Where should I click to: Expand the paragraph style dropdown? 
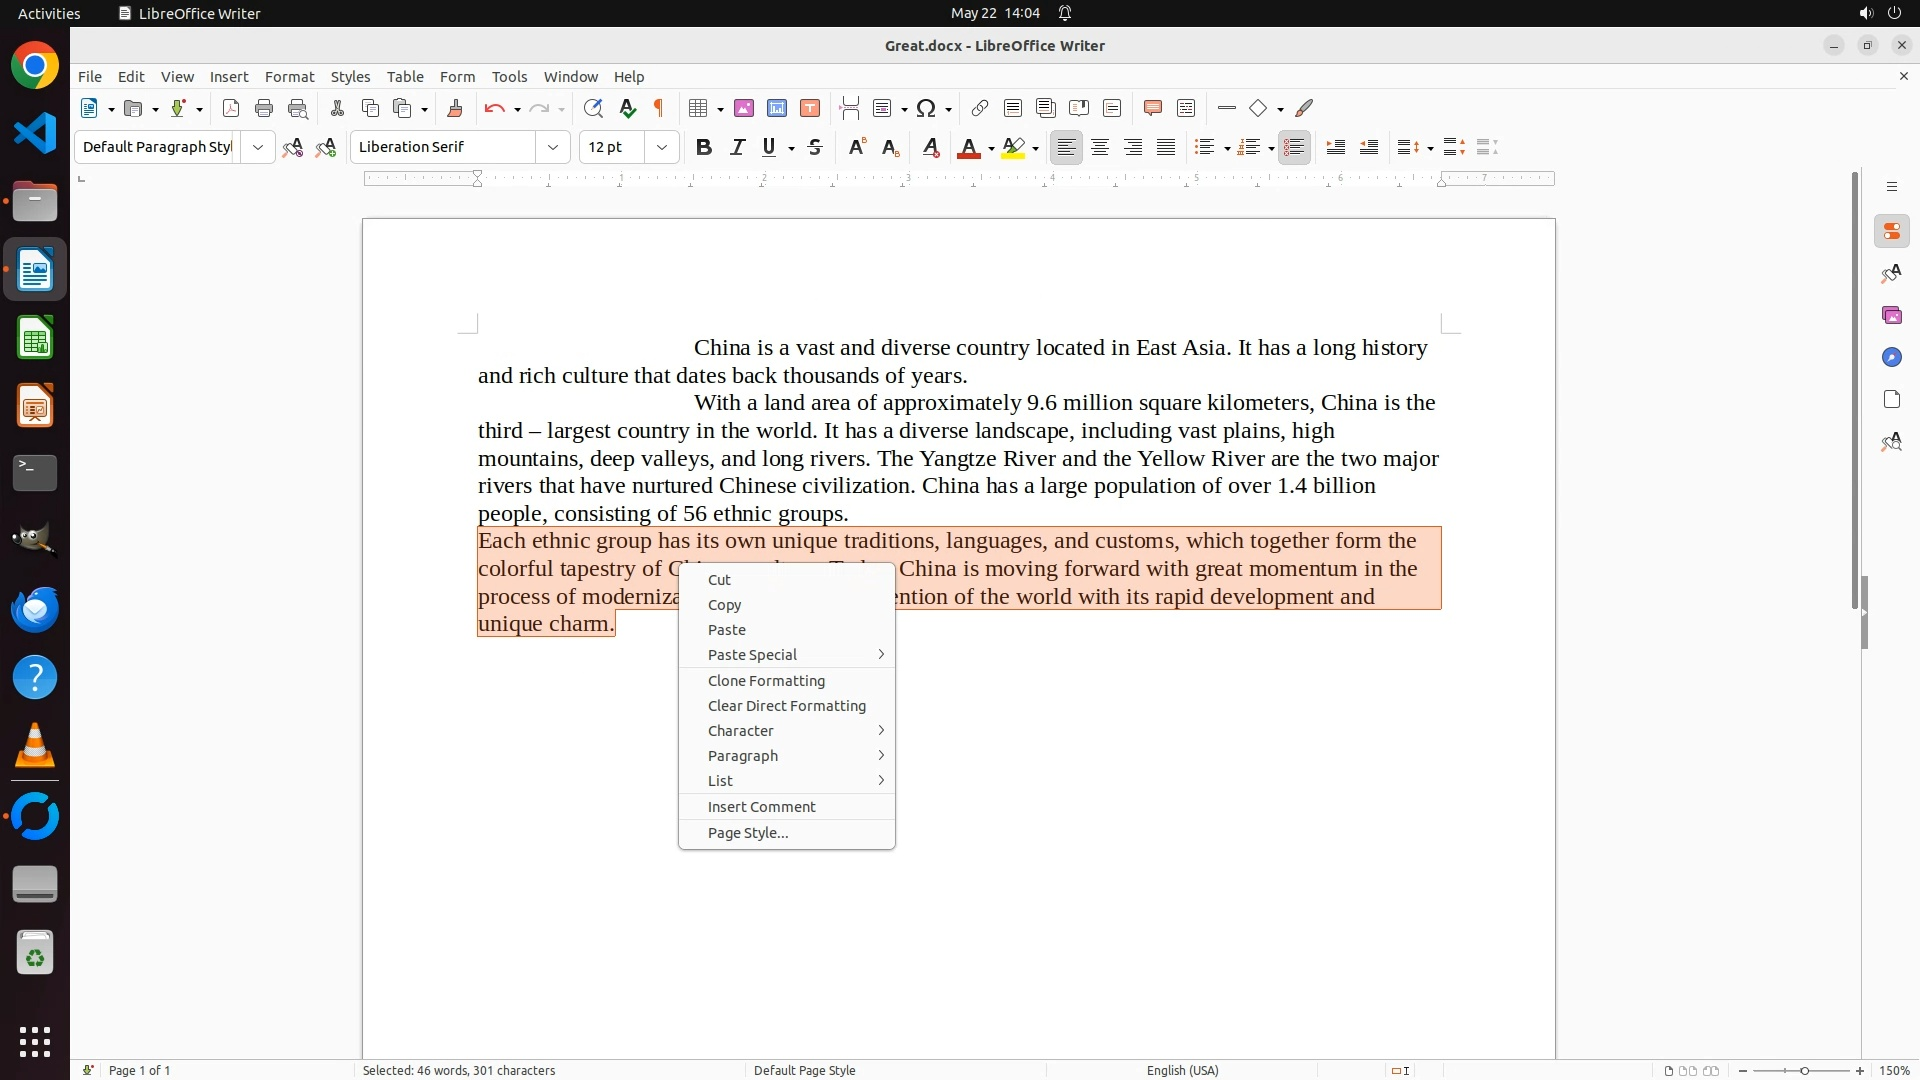pos(258,147)
